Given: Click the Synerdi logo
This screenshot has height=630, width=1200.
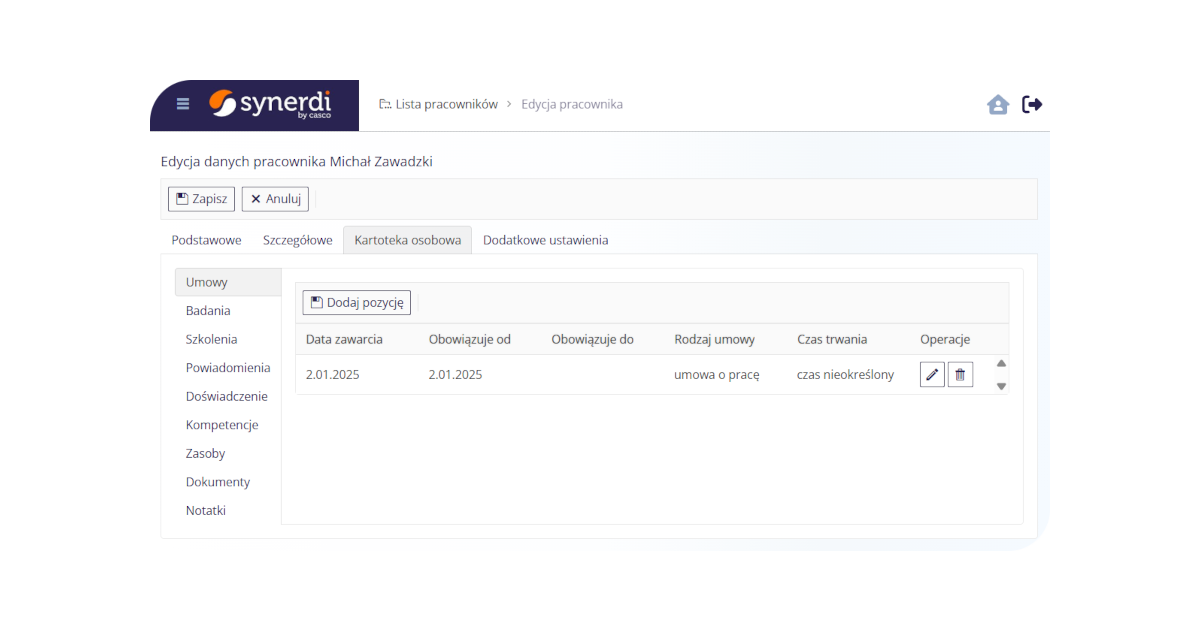Looking at the screenshot, I should point(270,104).
